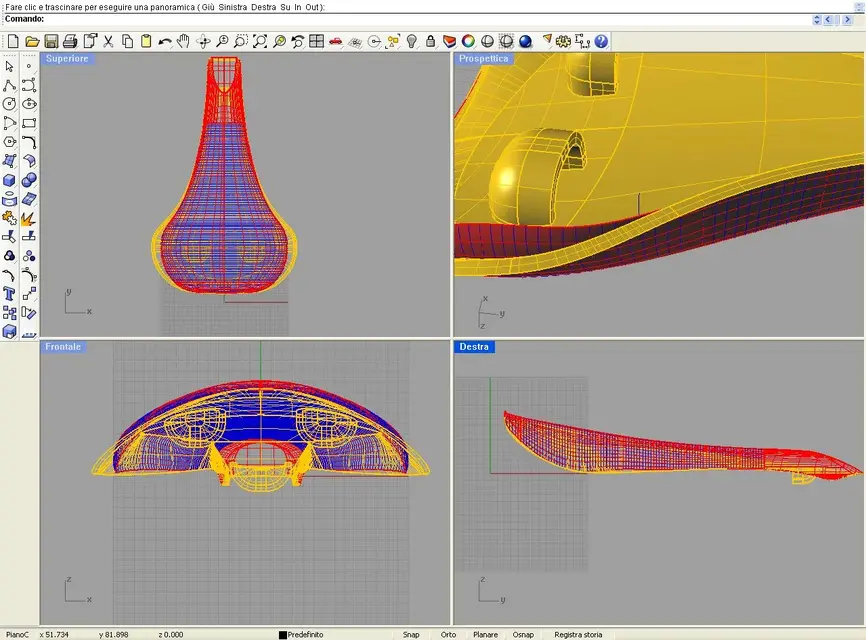
Task: Undo the view change with the magnifier-arrow icon
Action: pos(298,41)
